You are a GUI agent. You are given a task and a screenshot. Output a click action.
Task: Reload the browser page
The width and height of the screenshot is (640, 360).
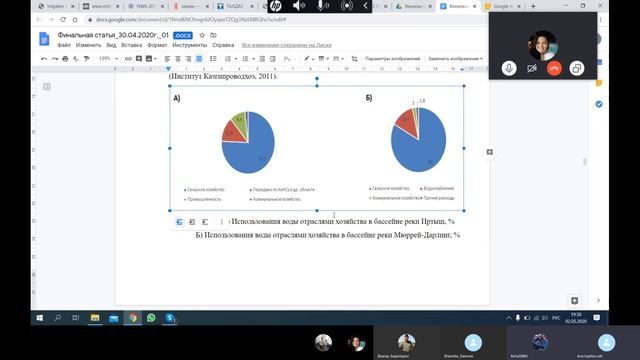point(63,20)
